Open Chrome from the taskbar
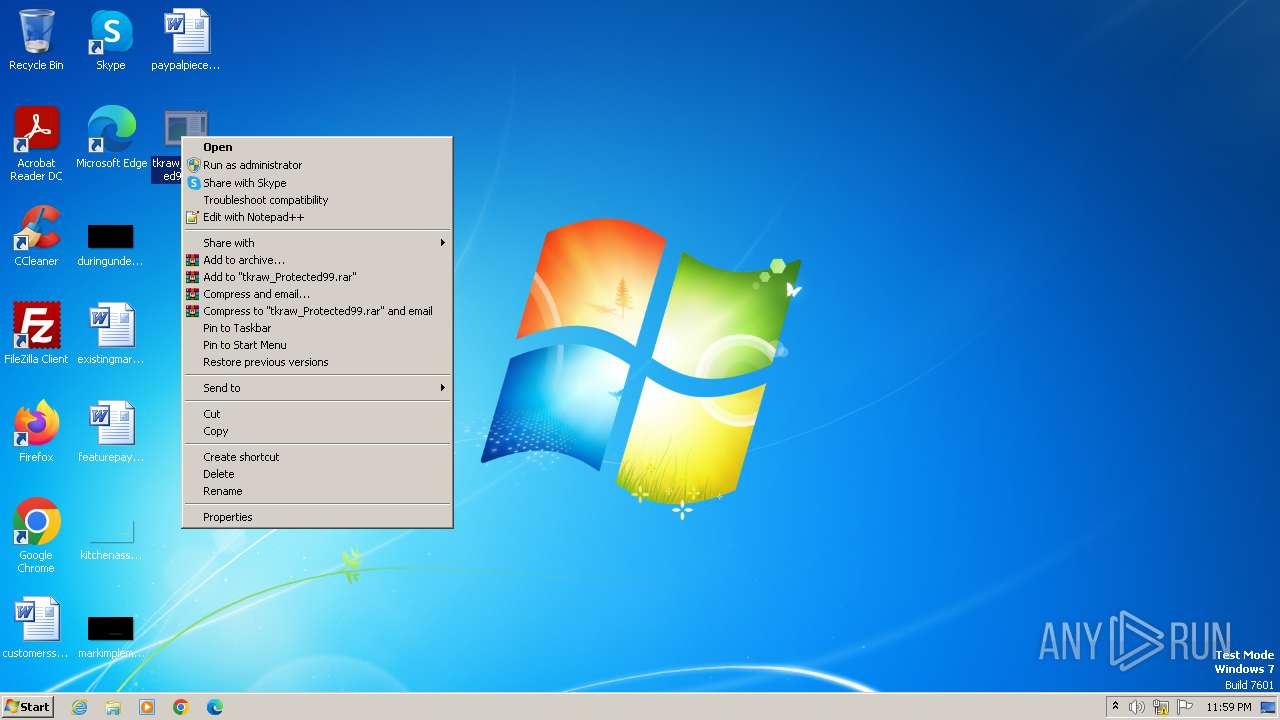Screen dimensions: 1280x720 coord(181,707)
